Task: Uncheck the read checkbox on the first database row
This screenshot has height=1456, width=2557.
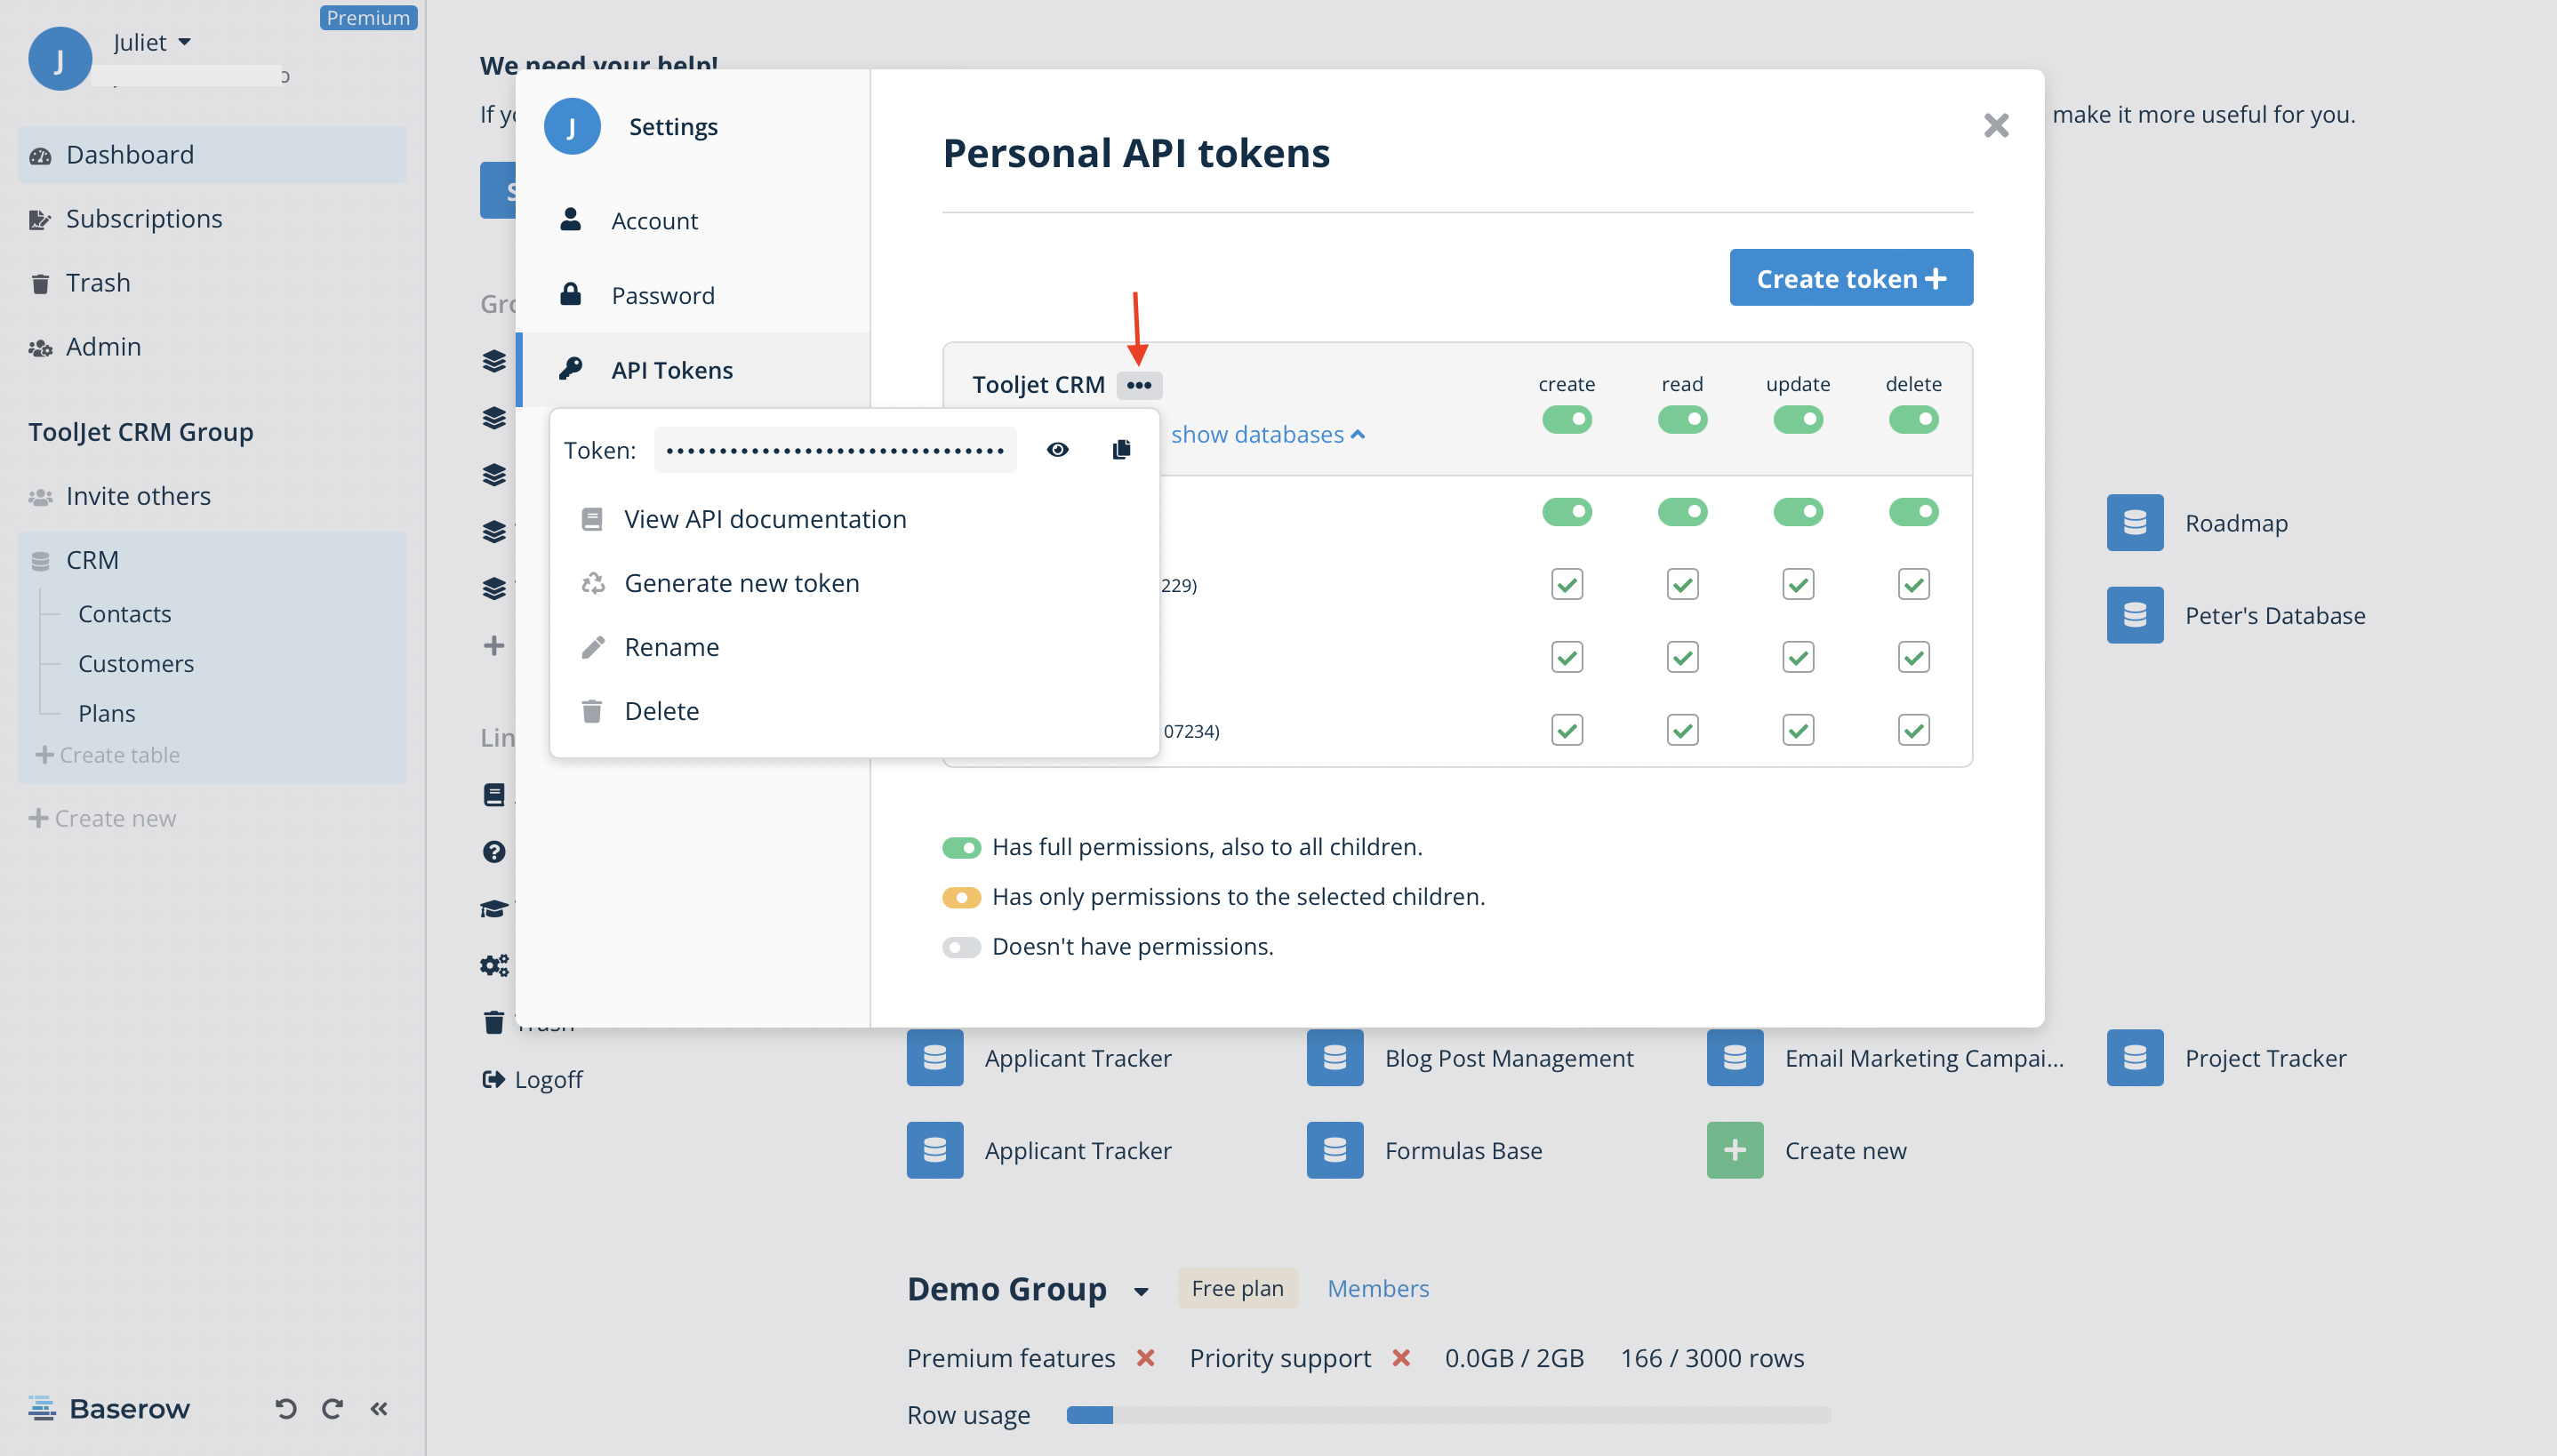Action: (x=1682, y=584)
